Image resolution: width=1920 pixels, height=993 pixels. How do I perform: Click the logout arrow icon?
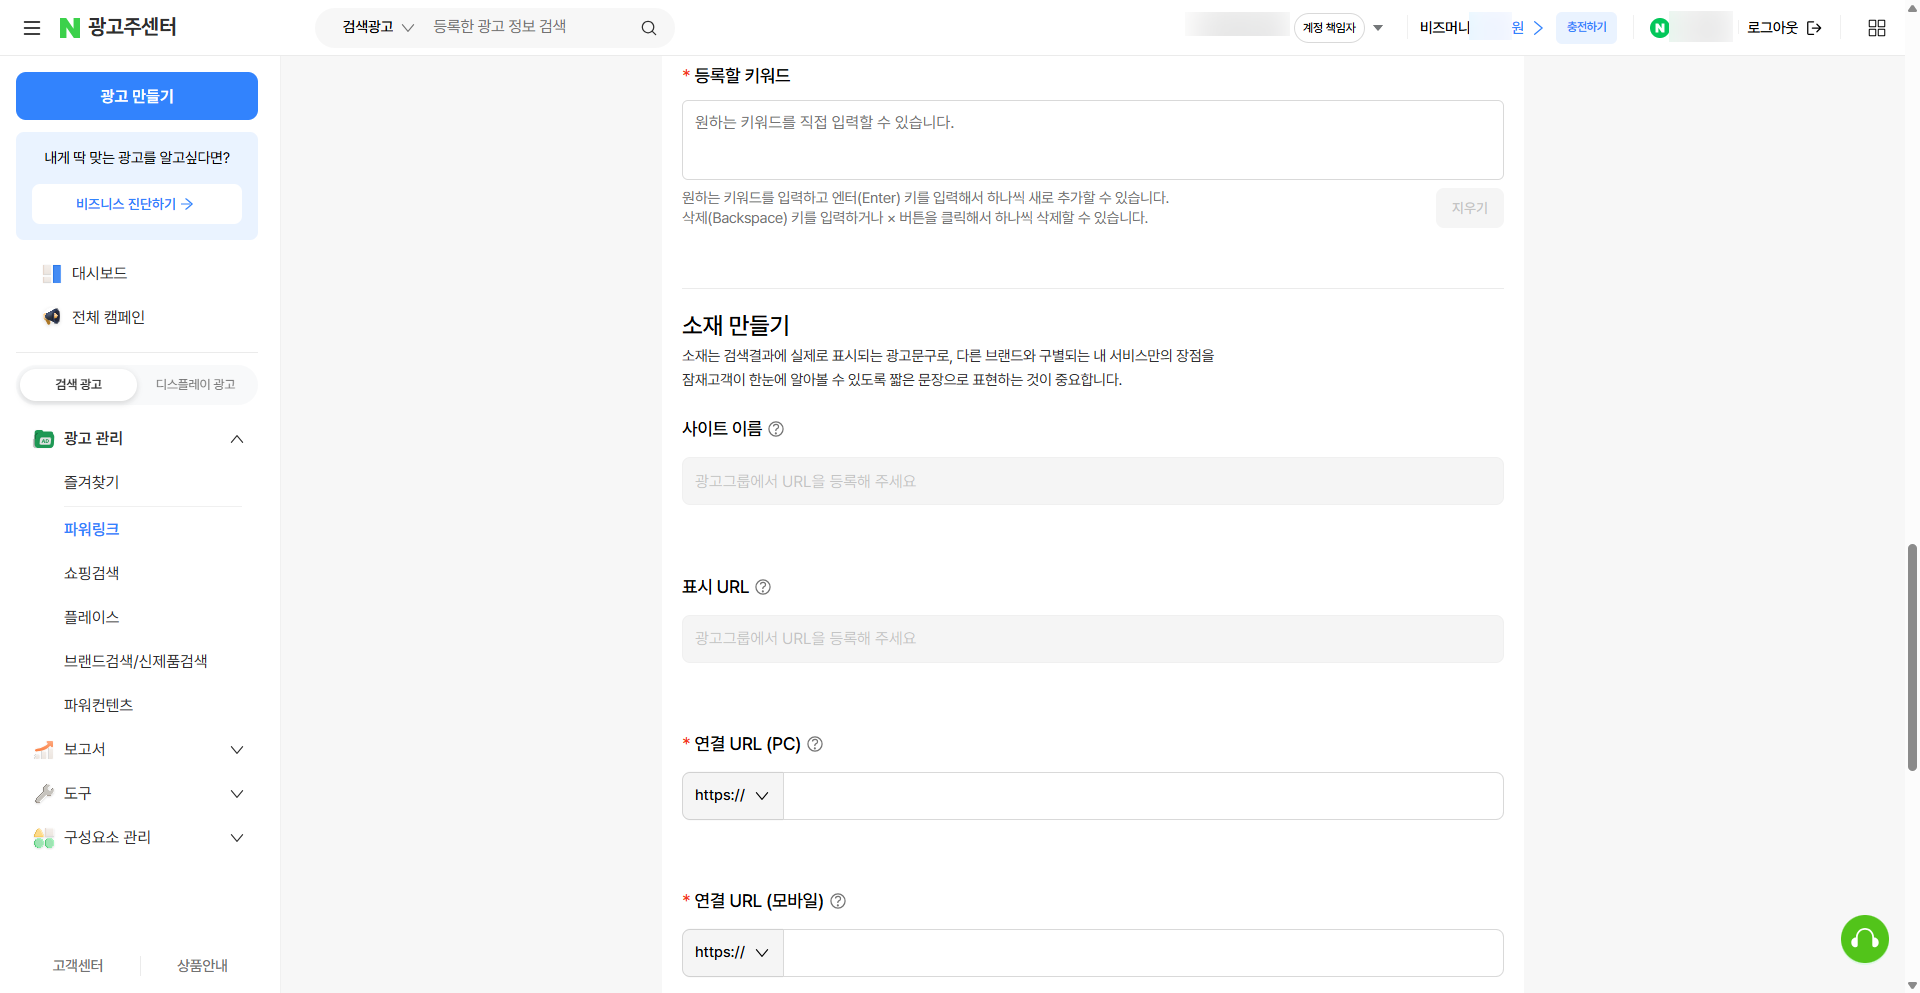pos(1814,28)
